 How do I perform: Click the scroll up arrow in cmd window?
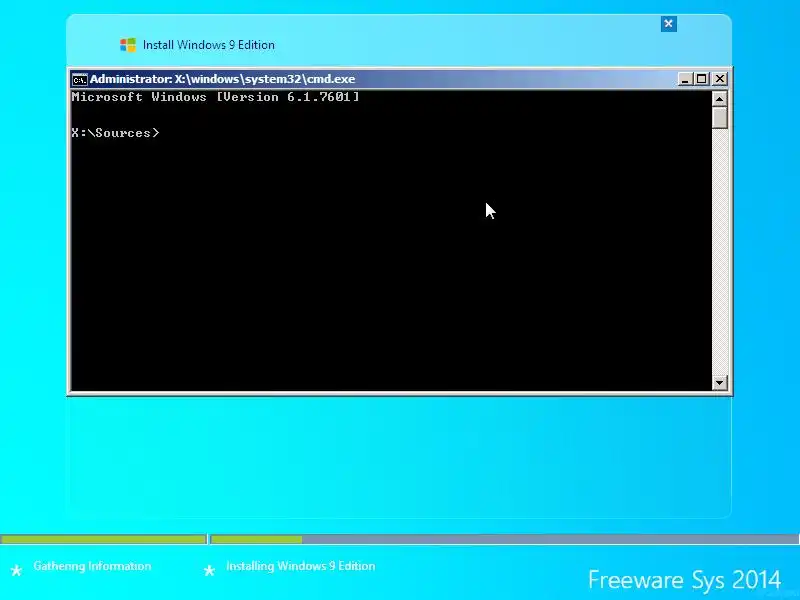tap(719, 98)
